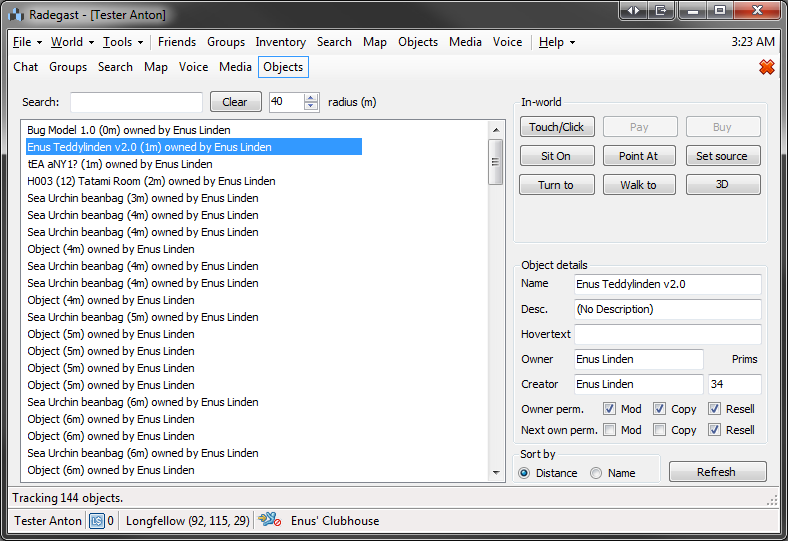788x541 pixels.
Task: Click Enus' Clubhouse parcel name in status bar
Action: tap(335, 521)
